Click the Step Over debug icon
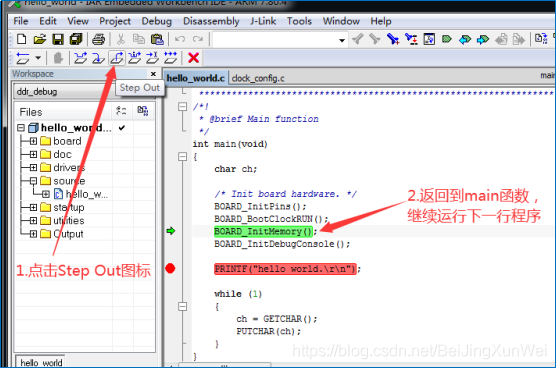Viewport: 556px width, 369px height. pyautogui.click(x=80, y=58)
